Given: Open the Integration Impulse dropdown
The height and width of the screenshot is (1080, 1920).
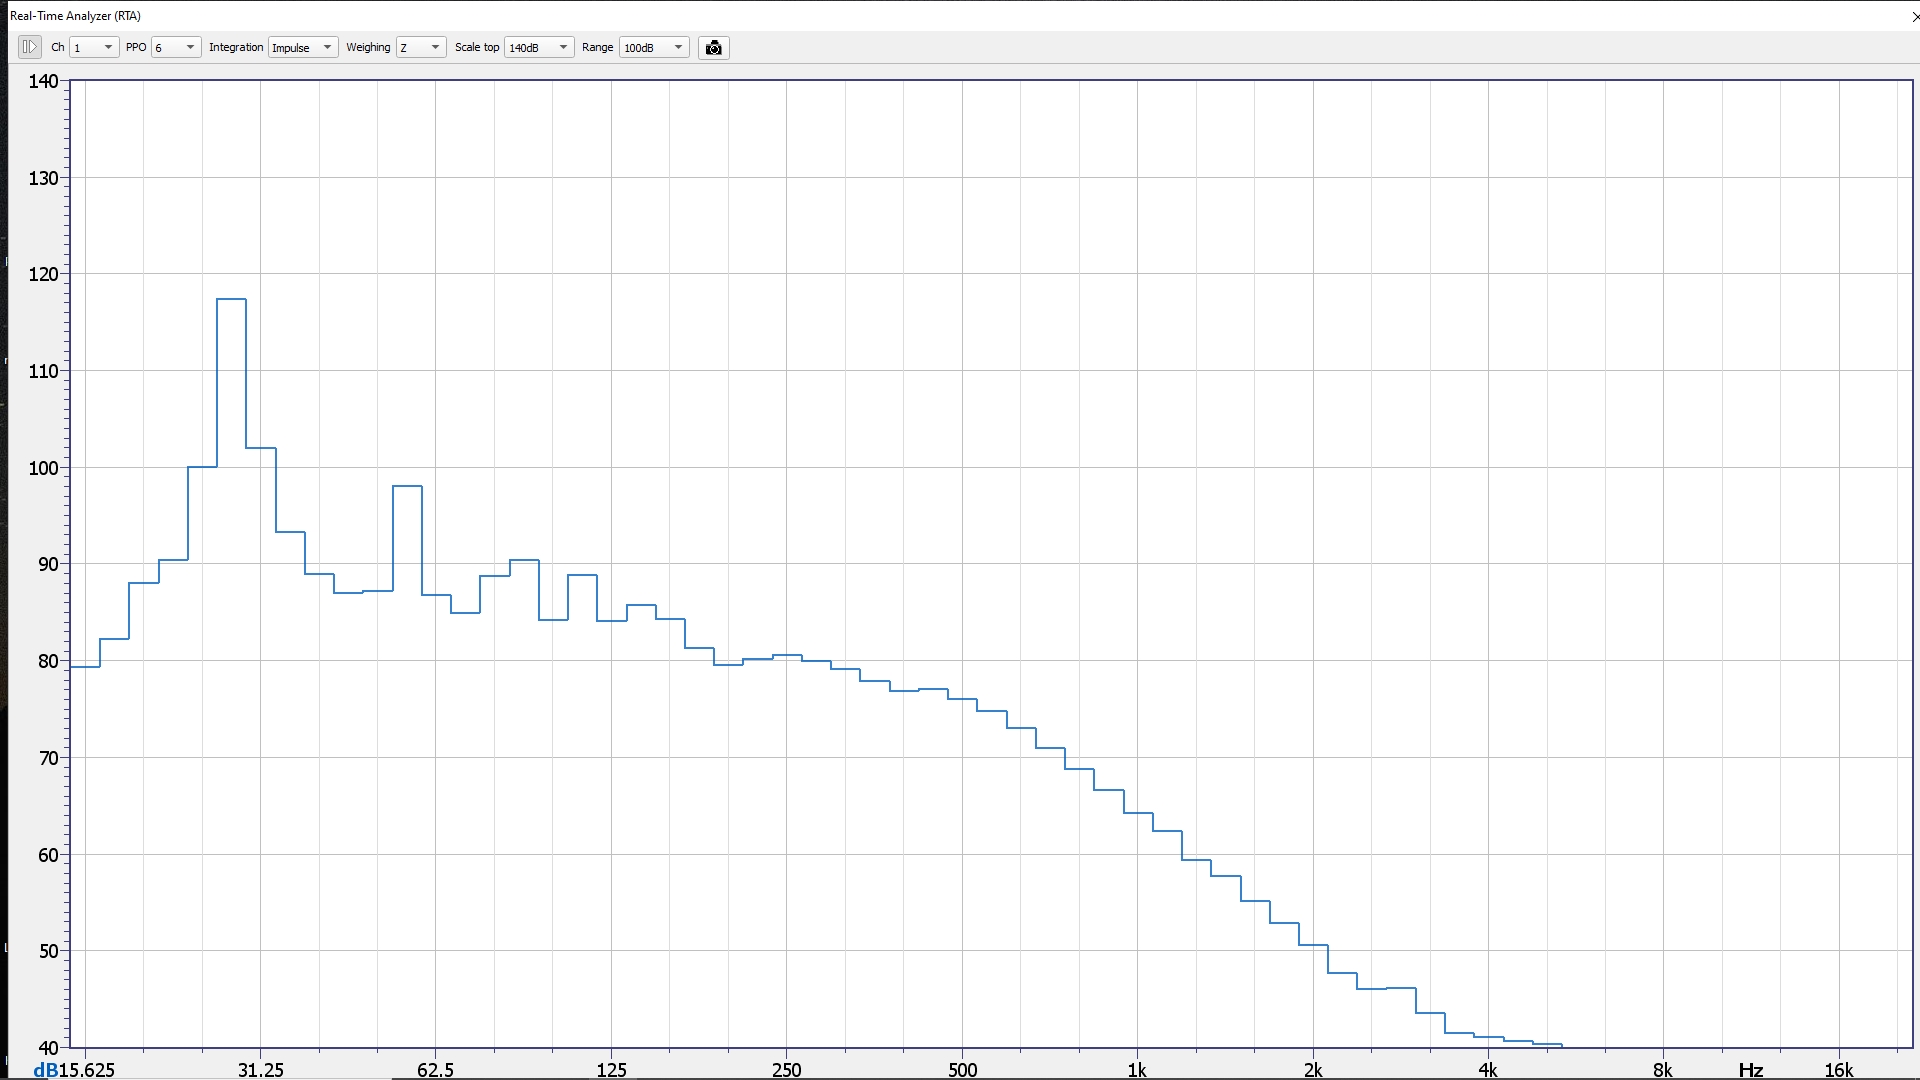Looking at the screenshot, I should [x=303, y=48].
